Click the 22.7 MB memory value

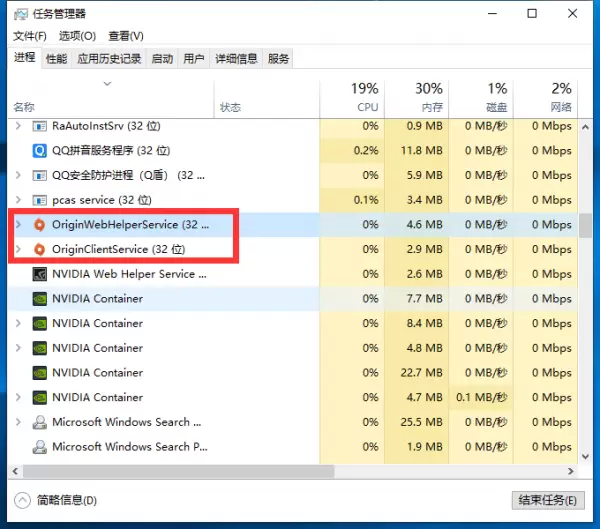point(421,372)
